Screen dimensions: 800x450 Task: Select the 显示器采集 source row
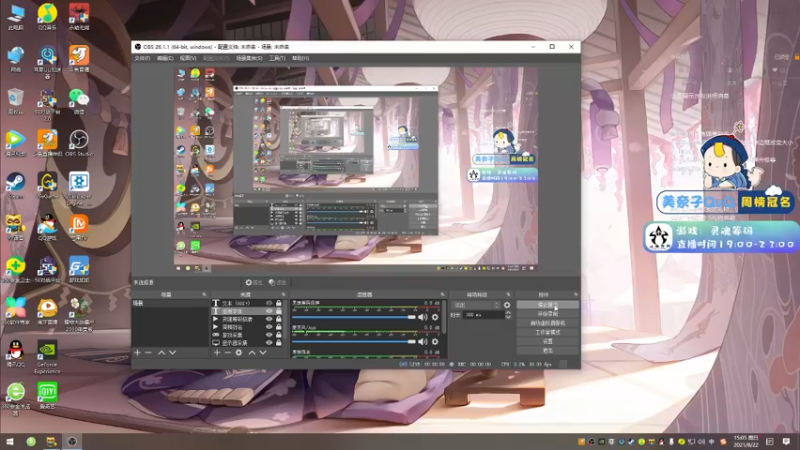pyautogui.click(x=247, y=343)
